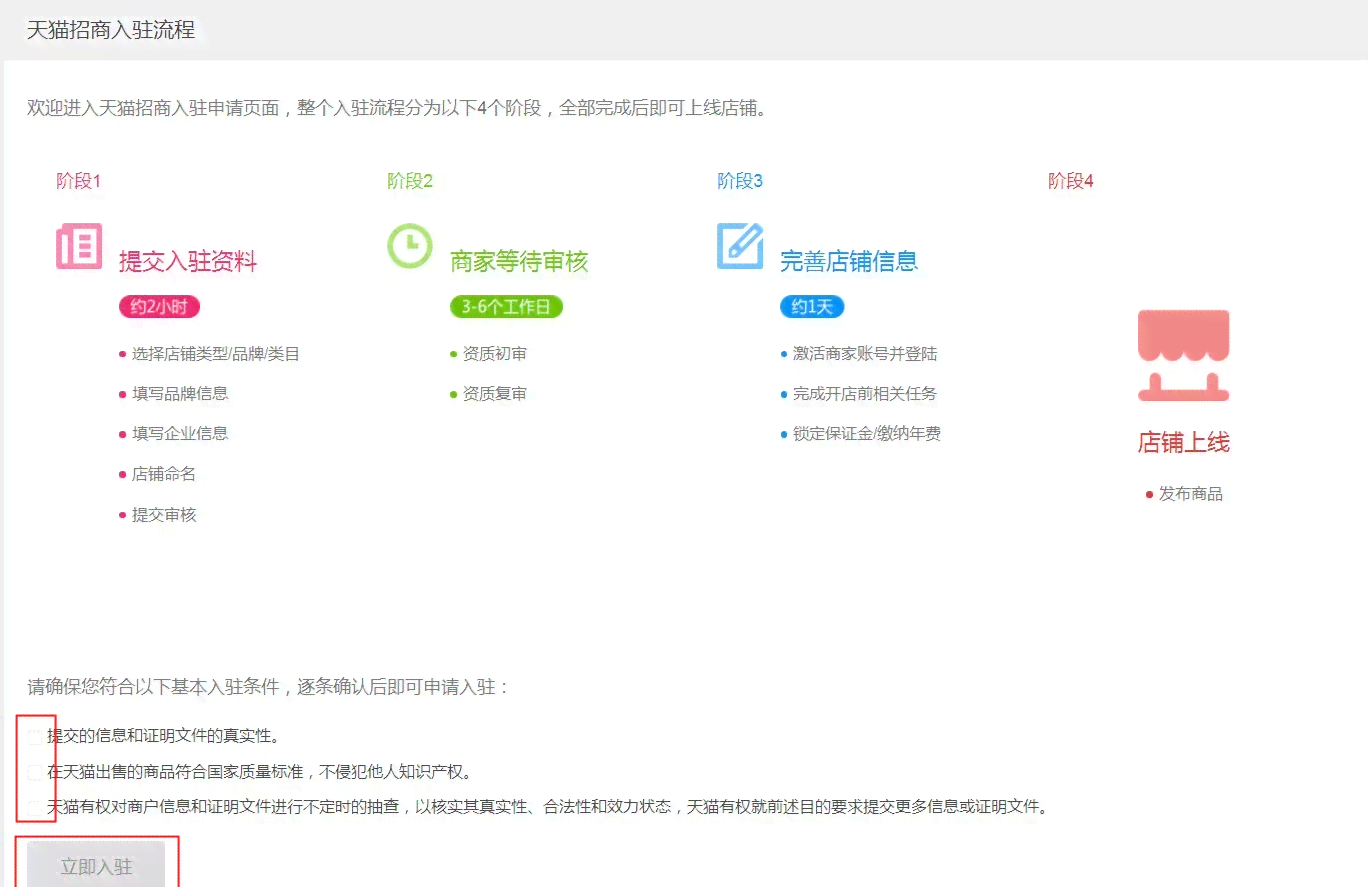The height and width of the screenshot is (887, 1368).
Task: Click 完成开店前相关任务 item
Action: [865, 394]
